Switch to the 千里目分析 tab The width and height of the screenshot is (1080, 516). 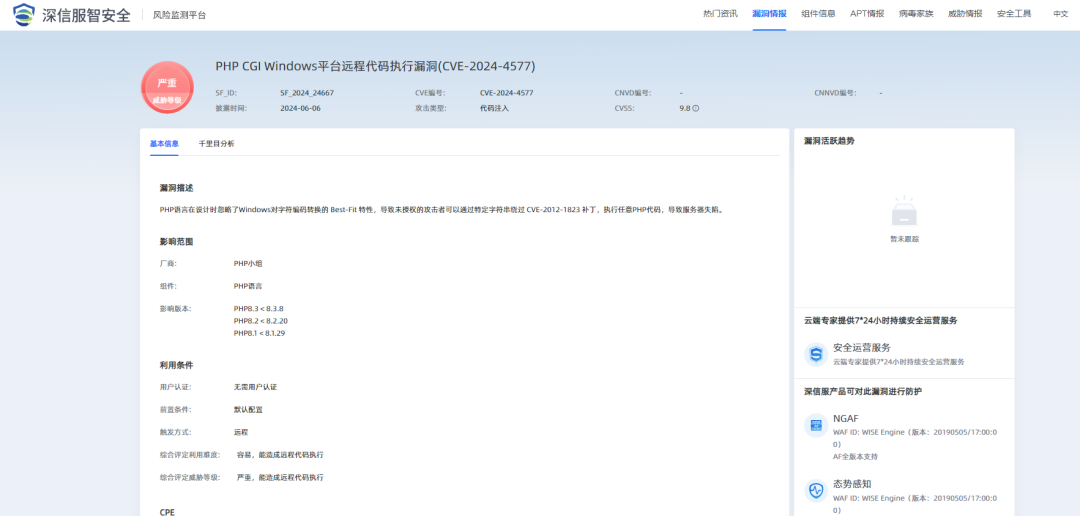[216, 144]
